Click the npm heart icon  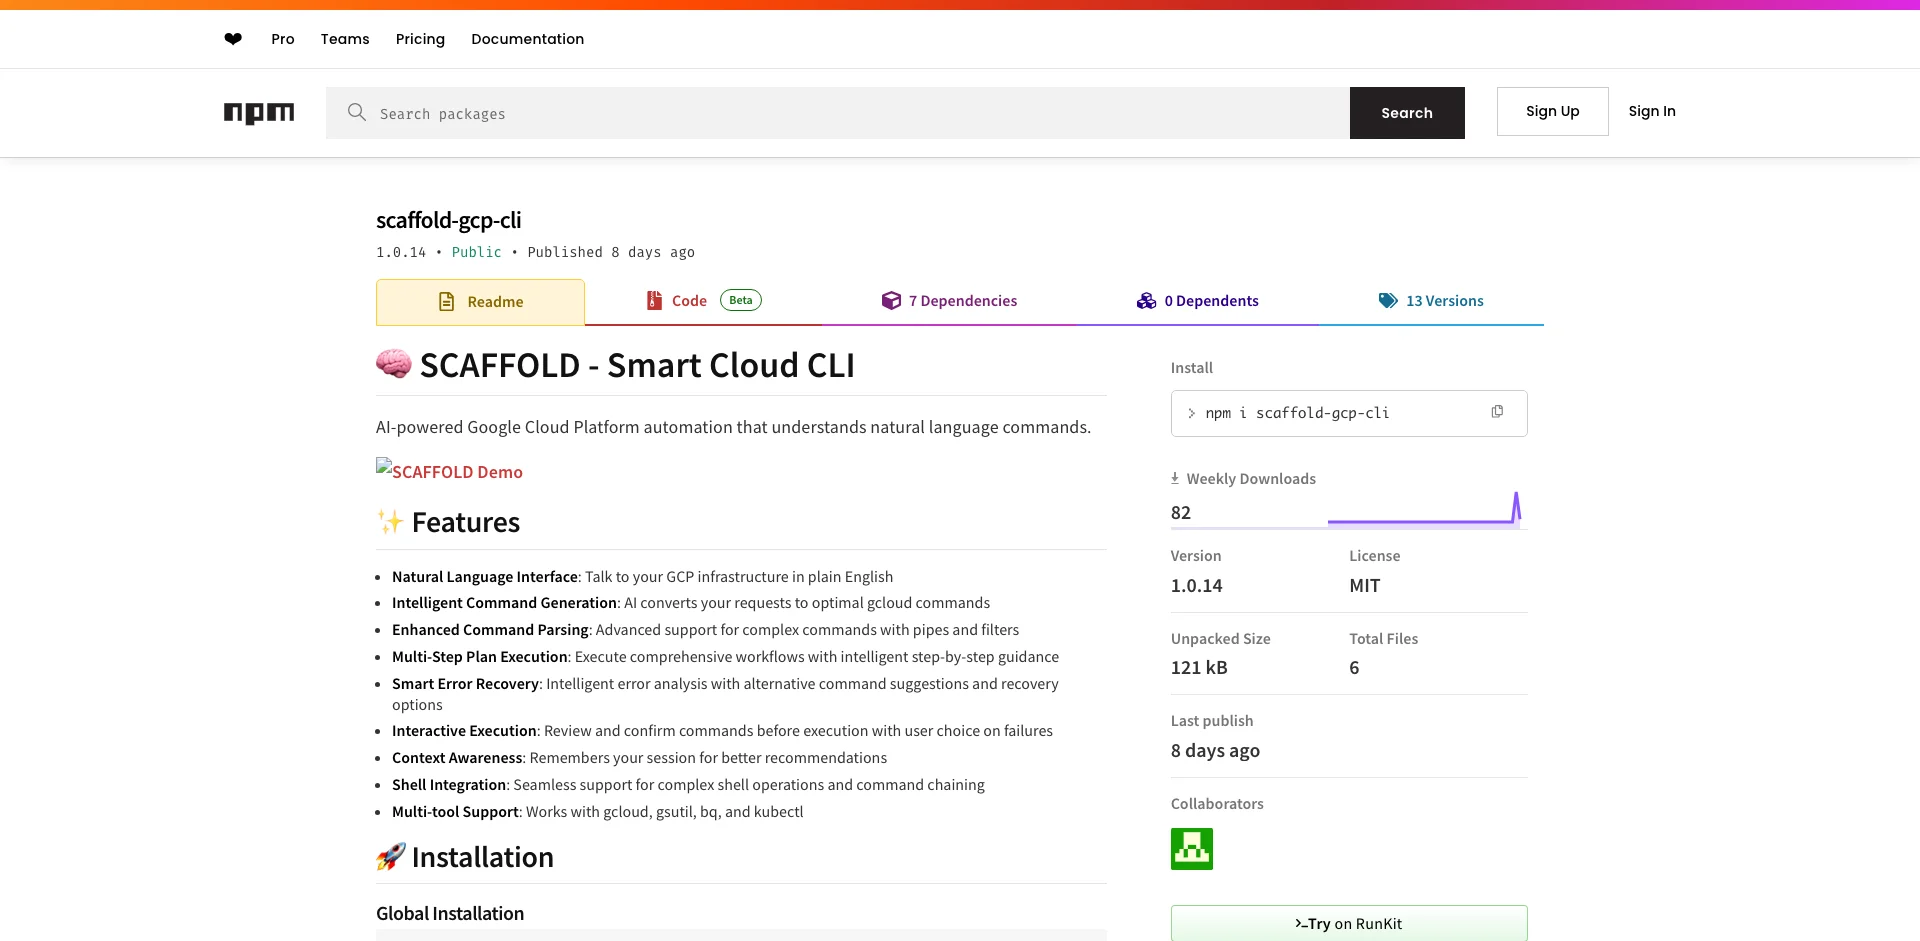[233, 39]
